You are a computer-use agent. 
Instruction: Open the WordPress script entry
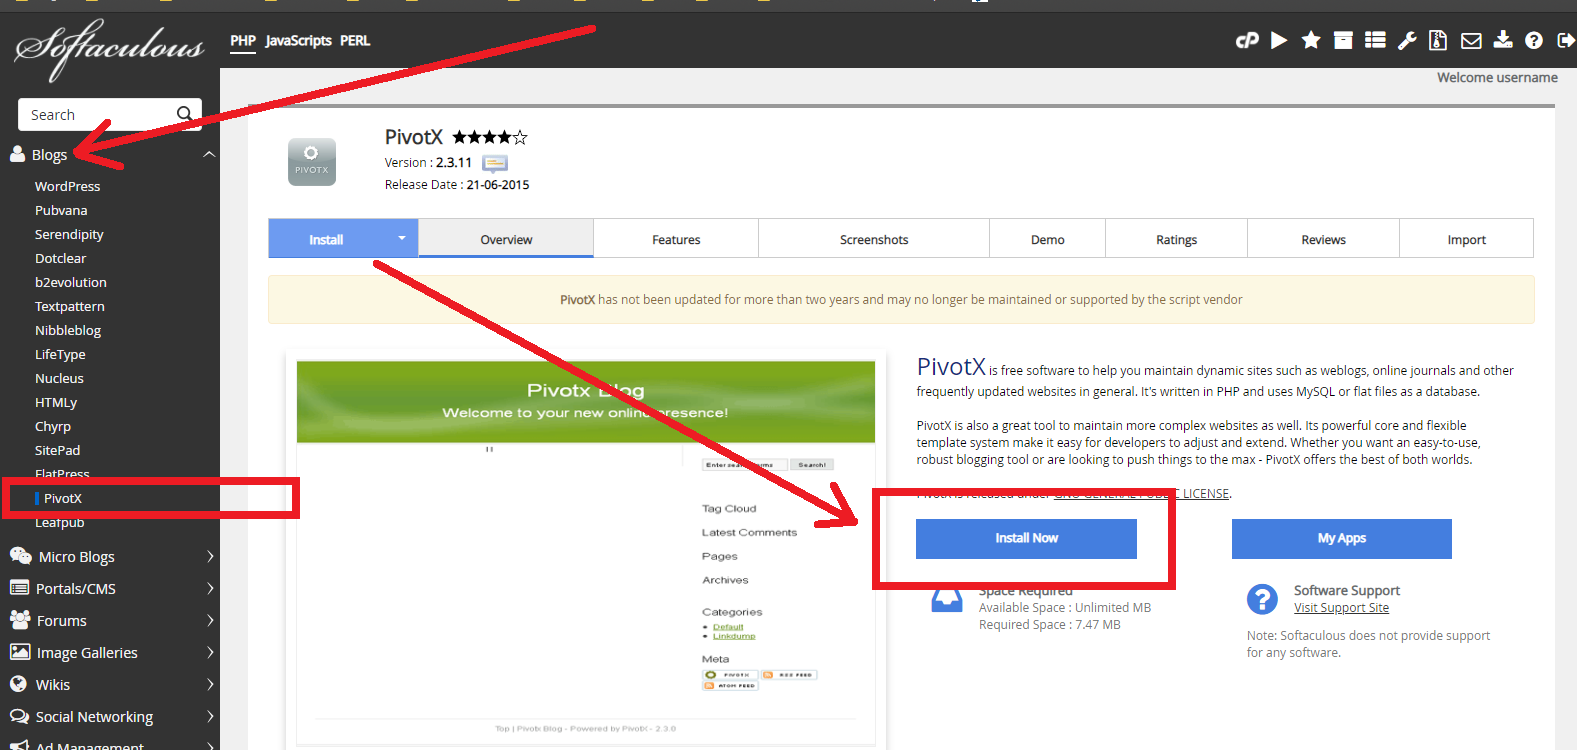pyautogui.click(x=68, y=186)
